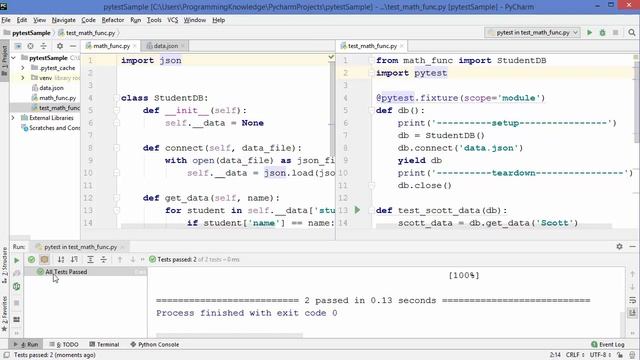The width and height of the screenshot is (640, 360).
Task: Open the VCS menu
Action: (173, 20)
